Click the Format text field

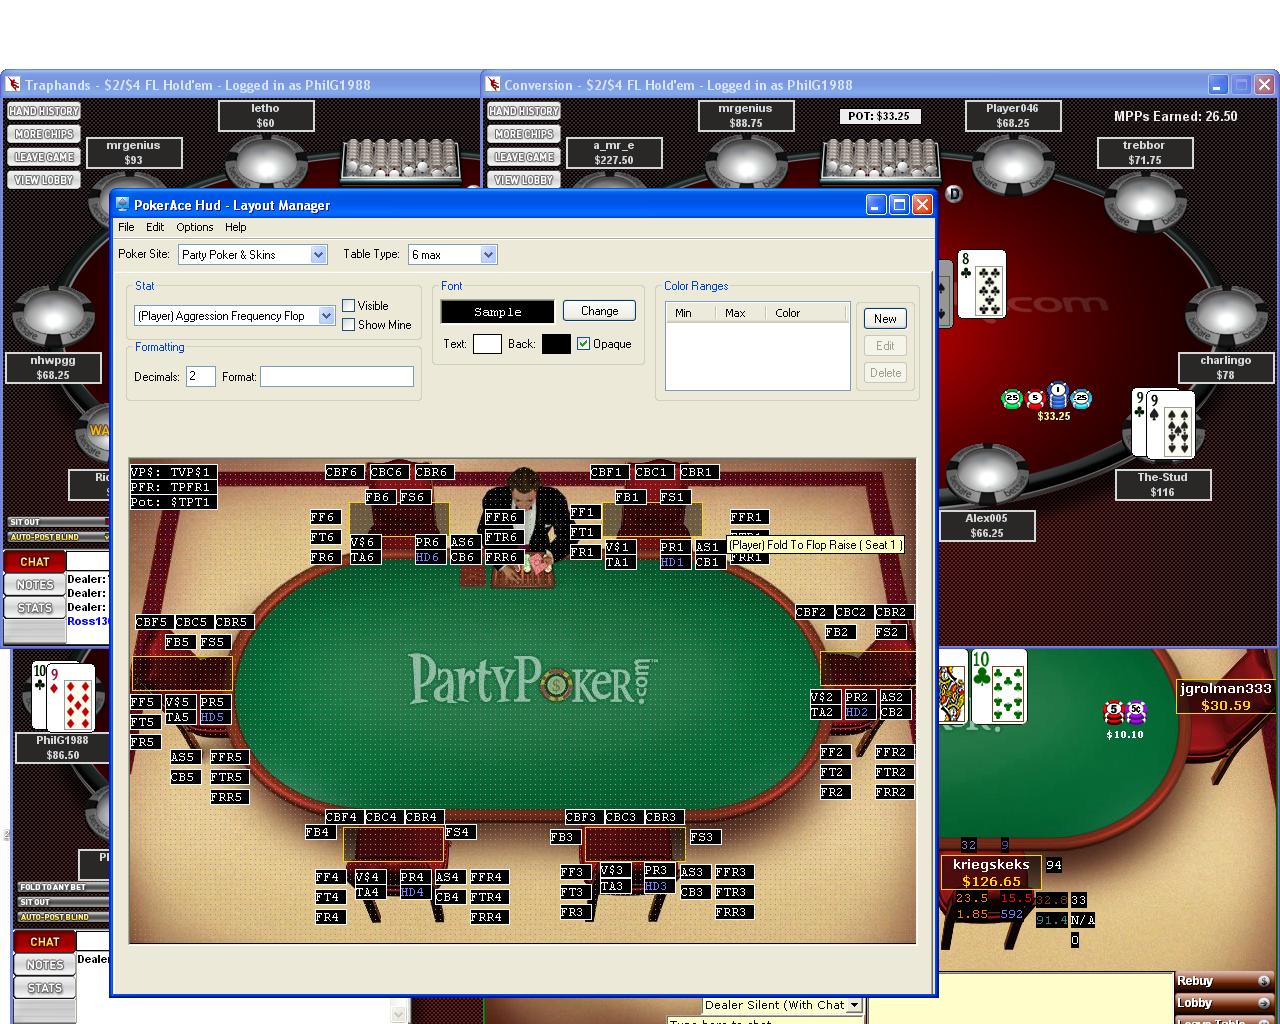click(337, 377)
